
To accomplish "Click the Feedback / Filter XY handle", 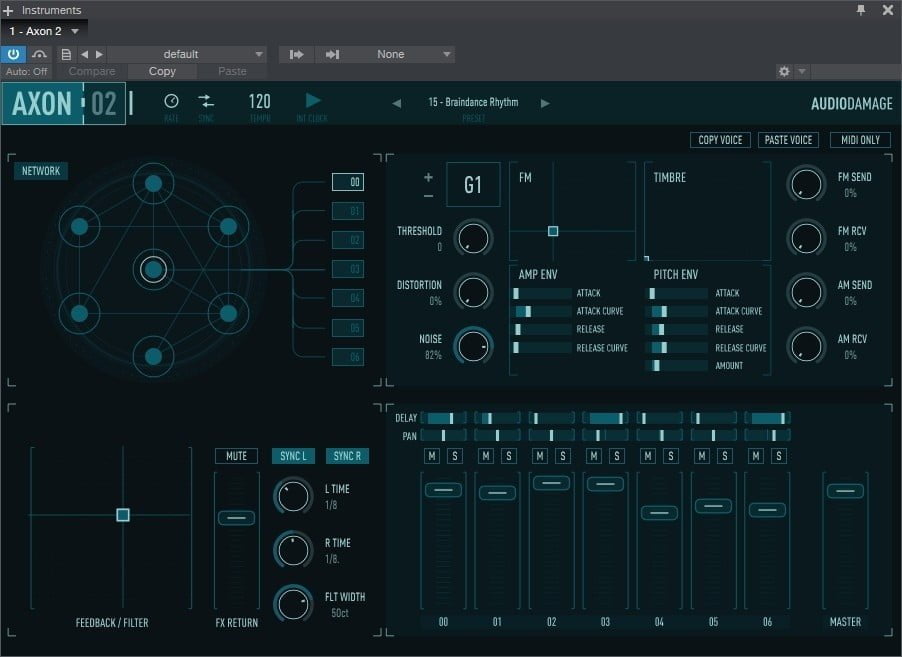I will pos(123,515).
